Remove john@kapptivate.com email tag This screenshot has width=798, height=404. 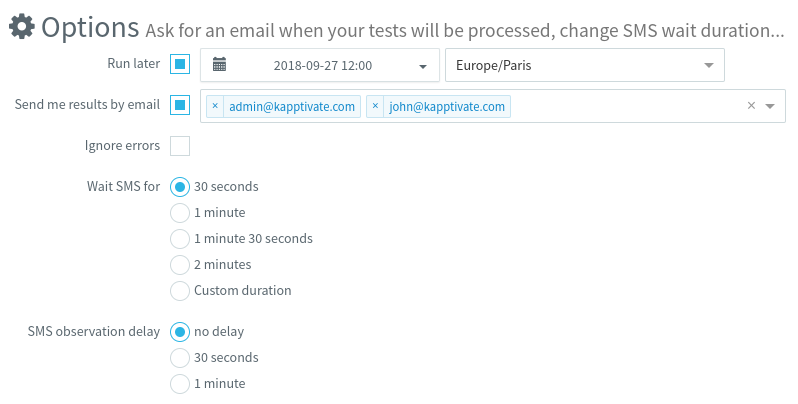(375, 106)
